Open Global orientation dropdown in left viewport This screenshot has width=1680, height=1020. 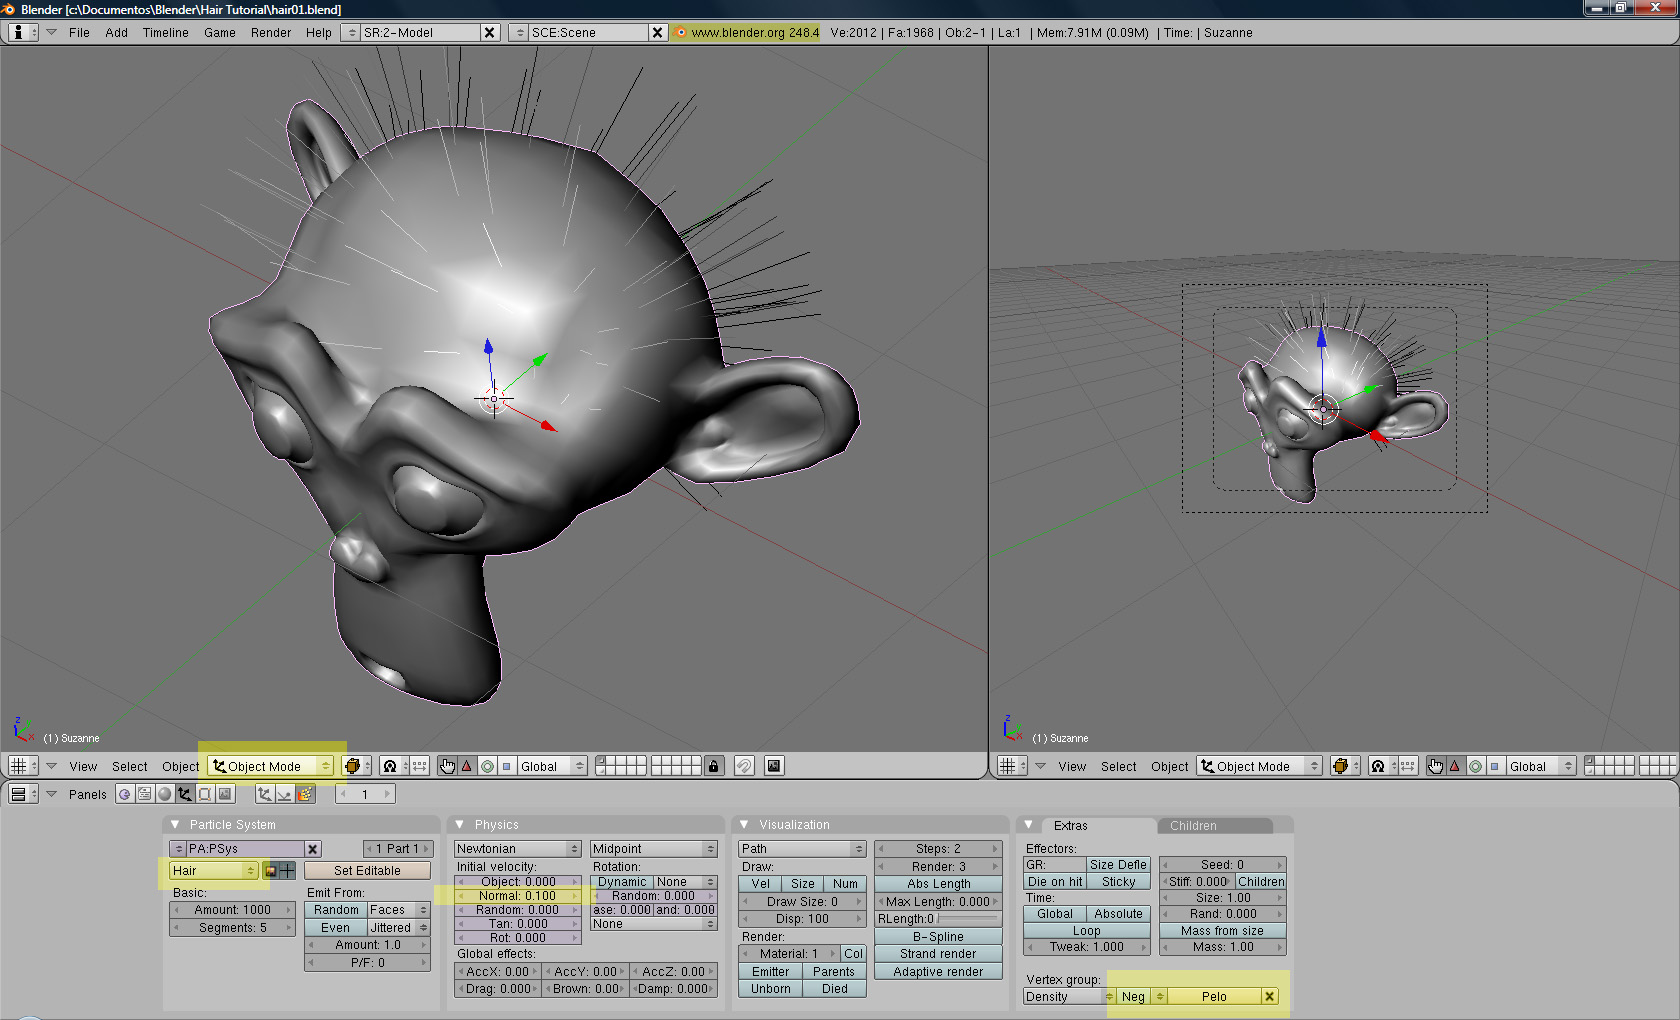[552, 766]
